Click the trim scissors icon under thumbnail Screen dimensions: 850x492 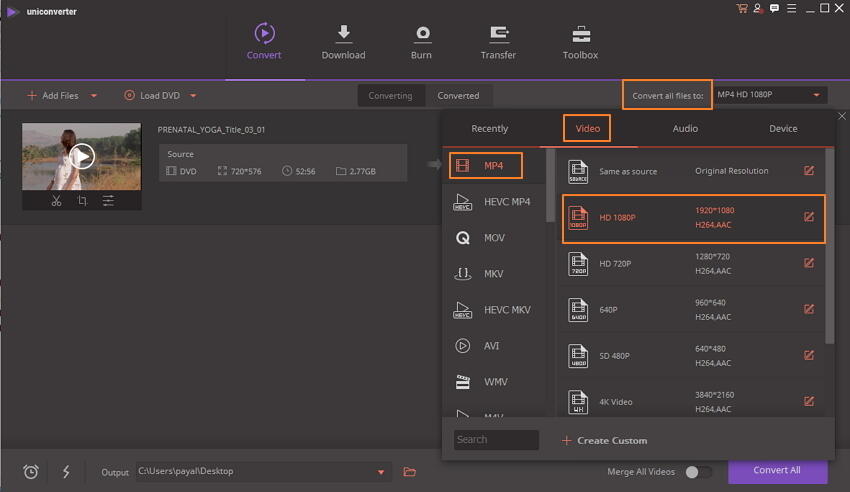[x=56, y=200]
